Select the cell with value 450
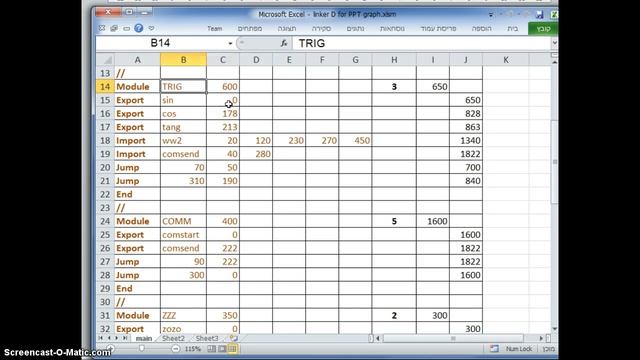640x360 pixels. click(x=355, y=141)
